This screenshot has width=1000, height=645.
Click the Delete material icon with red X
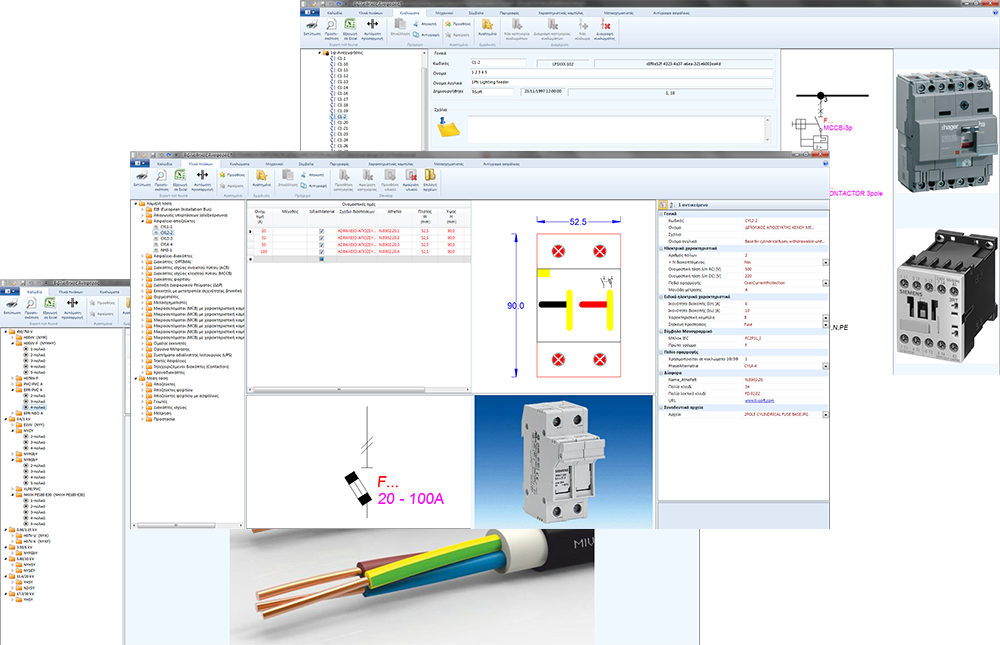pyautogui.click(x=410, y=176)
